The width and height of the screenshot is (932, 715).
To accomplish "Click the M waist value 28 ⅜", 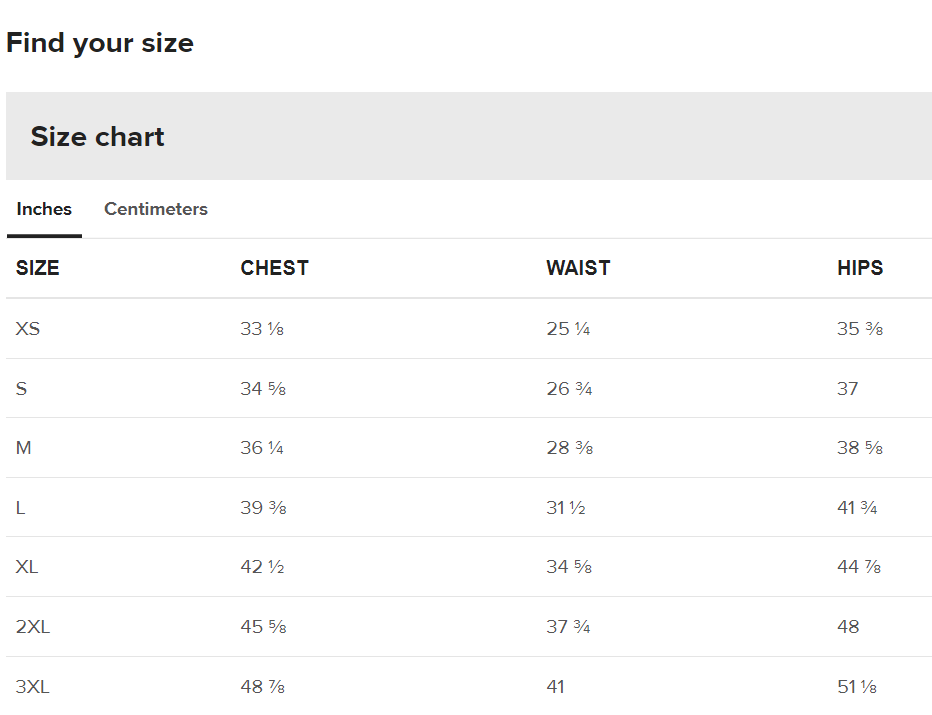I will click(570, 448).
